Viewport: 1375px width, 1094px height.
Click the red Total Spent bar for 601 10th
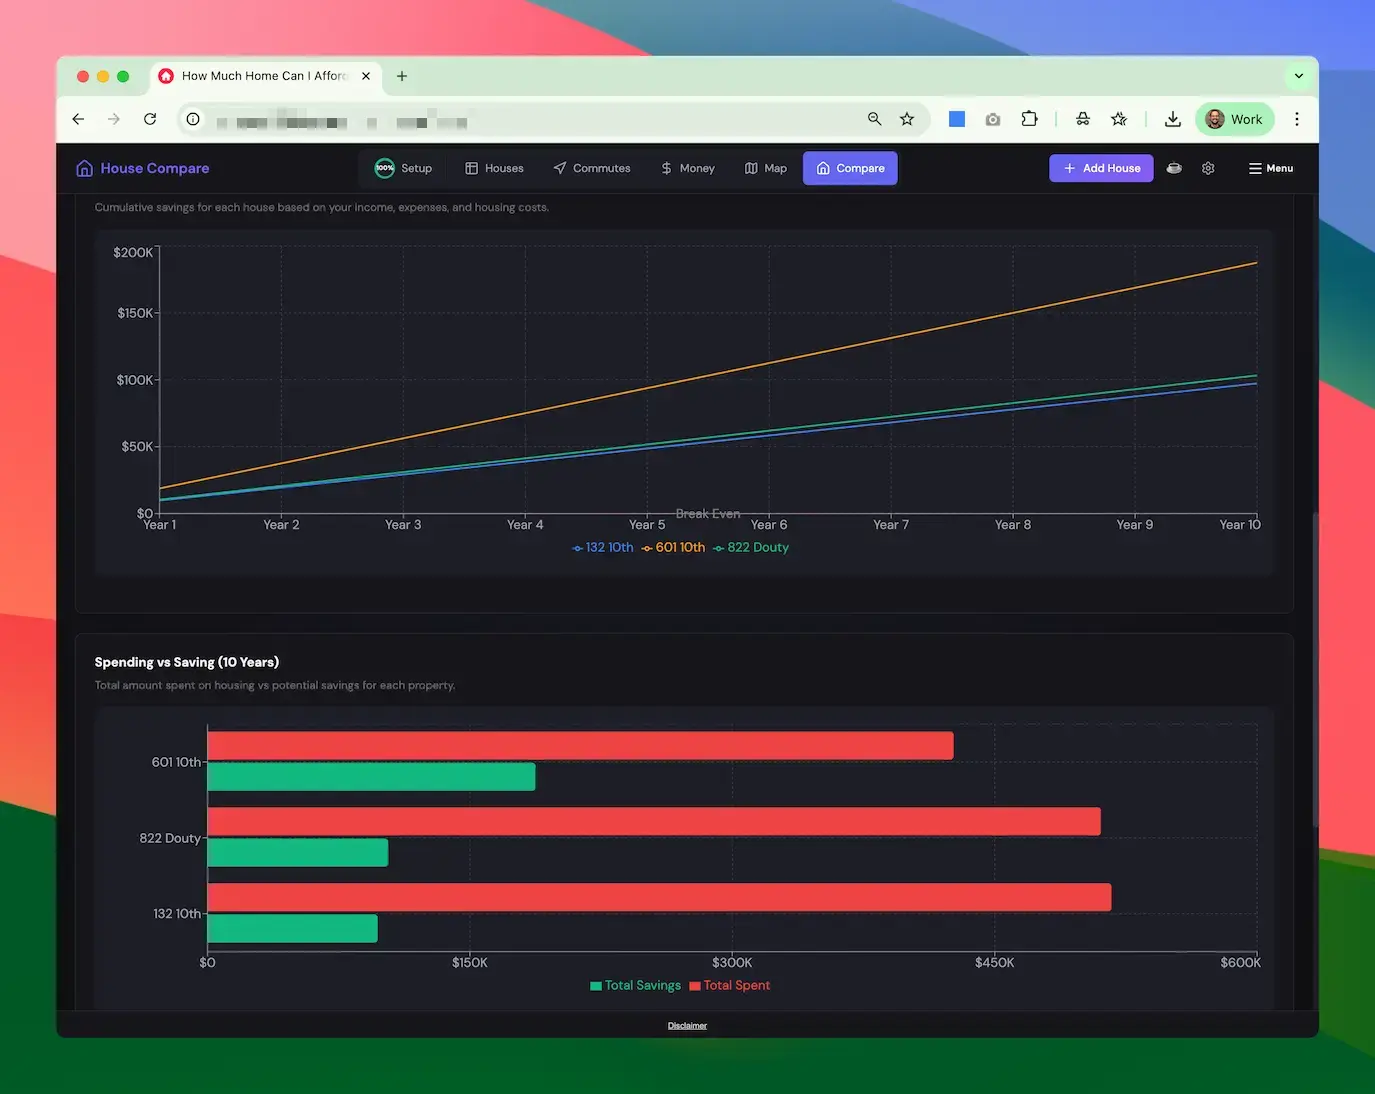click(580, 746)
